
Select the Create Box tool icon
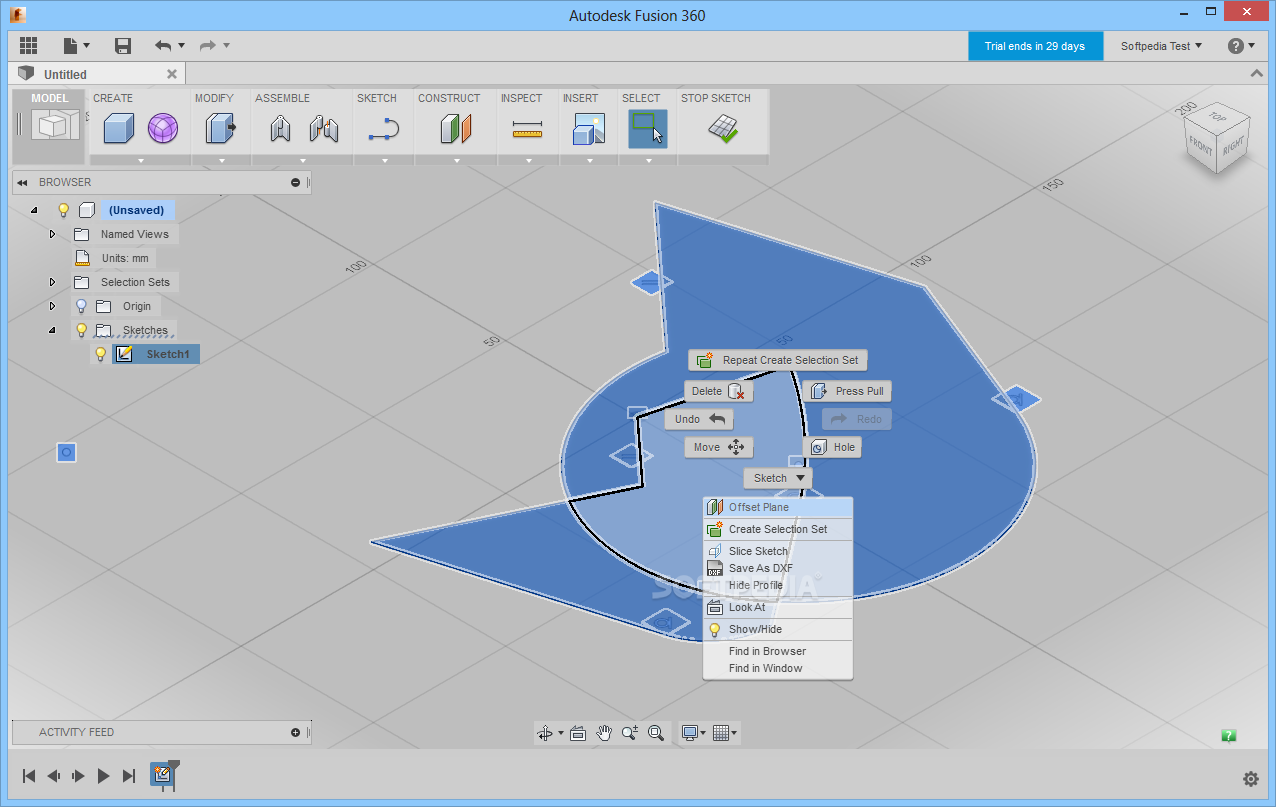(118, 128)
